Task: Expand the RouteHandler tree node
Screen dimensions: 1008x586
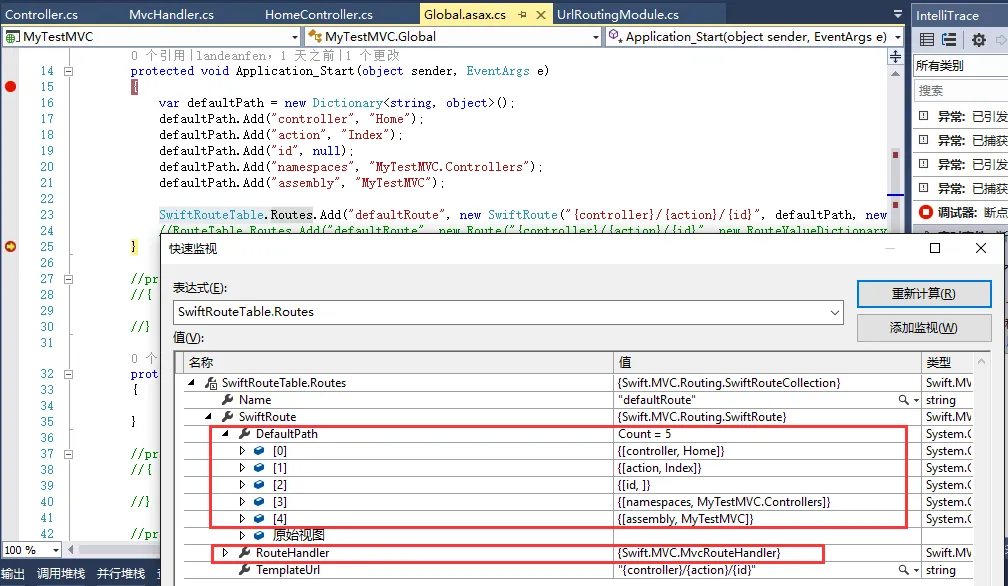Action: tap(225, 553)
